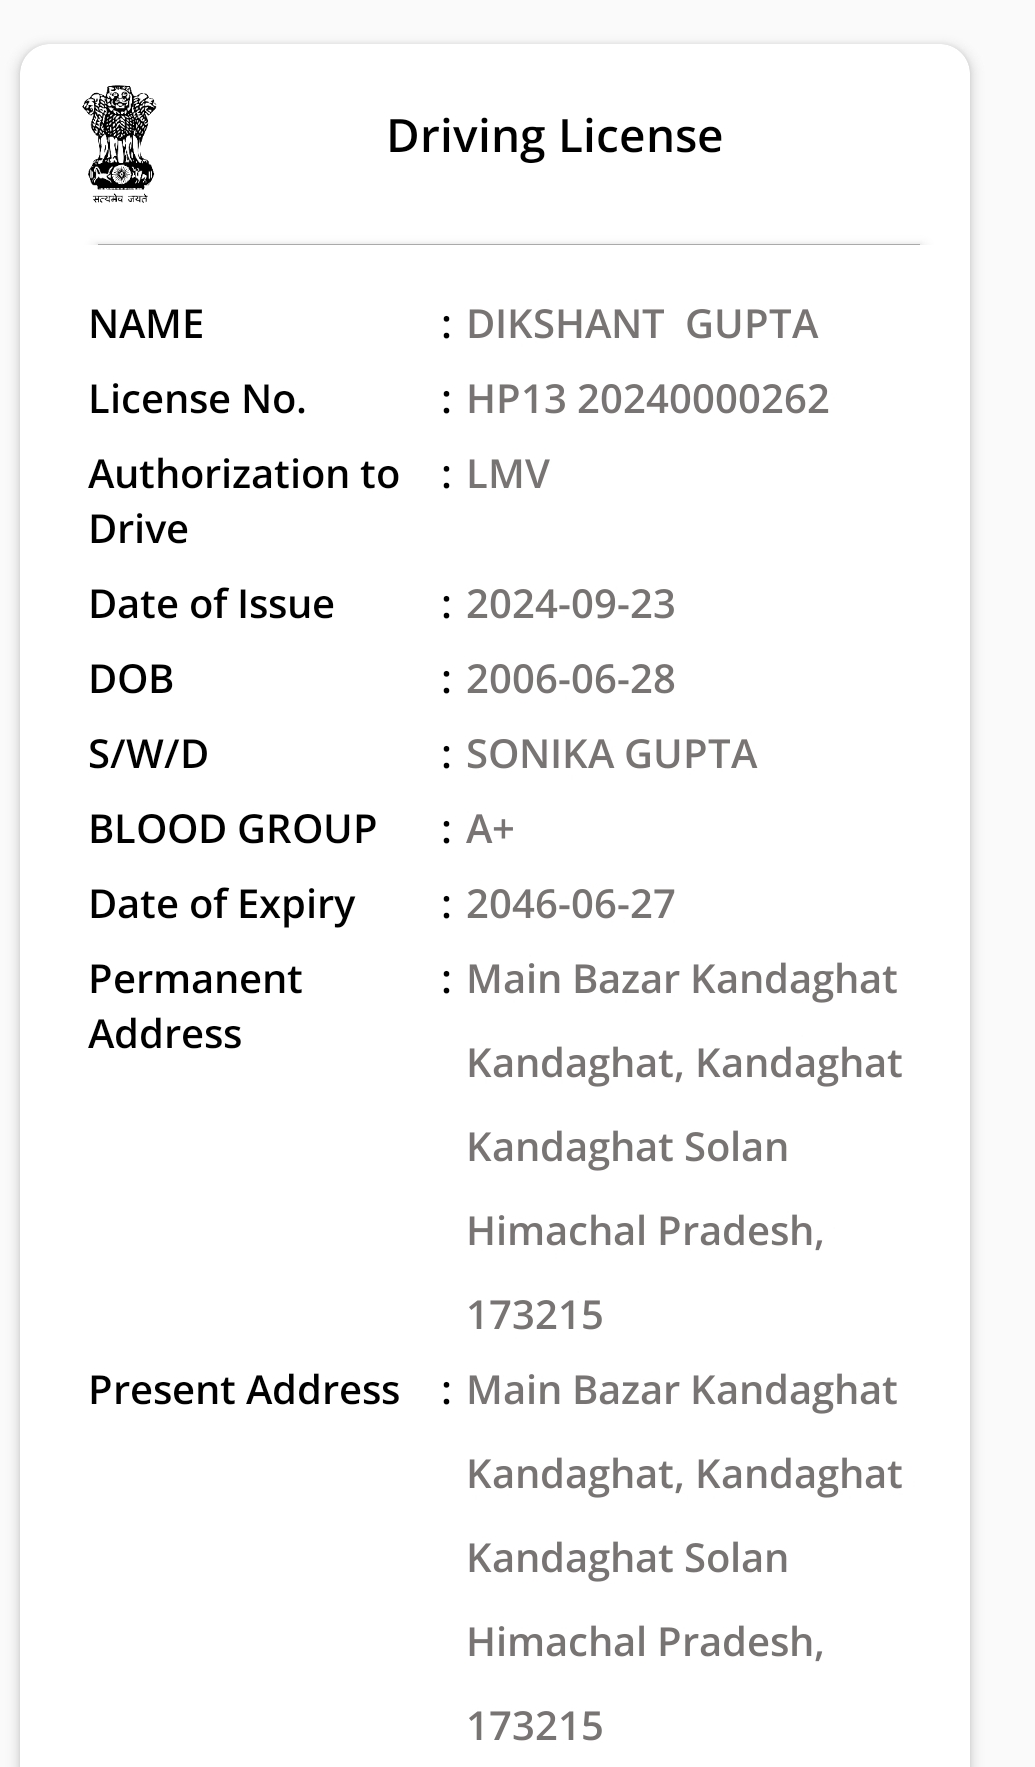Screen dimensions: 1035x1767
Task: Click the Permanent Address label
Action: (195, 1006)
